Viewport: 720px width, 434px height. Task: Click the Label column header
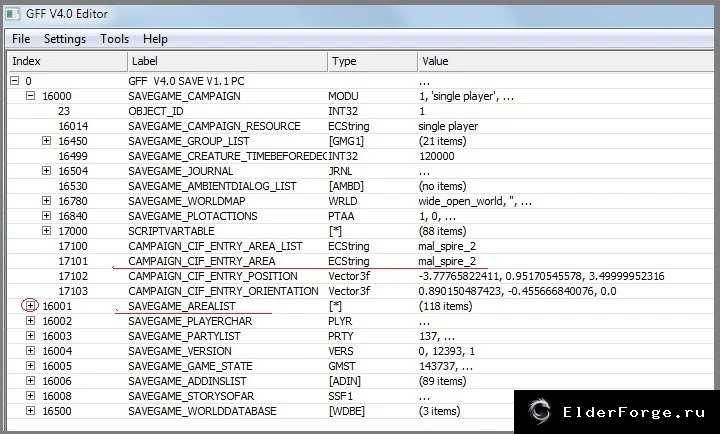227,61
